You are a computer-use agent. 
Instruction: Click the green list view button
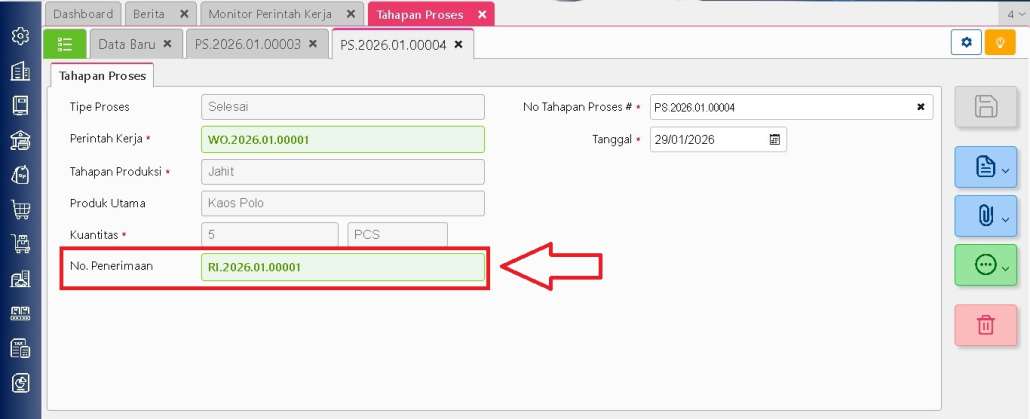[x=65, y=44]
